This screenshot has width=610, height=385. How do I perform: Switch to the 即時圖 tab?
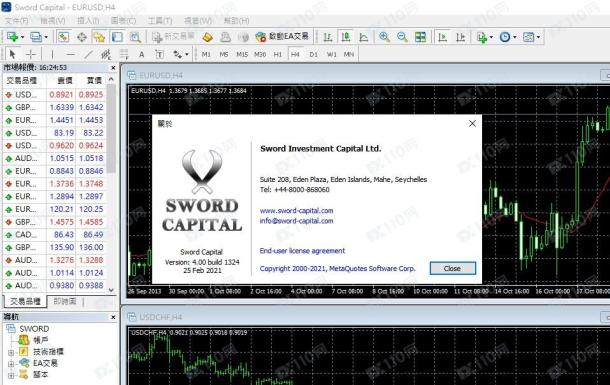coord(65,301)
